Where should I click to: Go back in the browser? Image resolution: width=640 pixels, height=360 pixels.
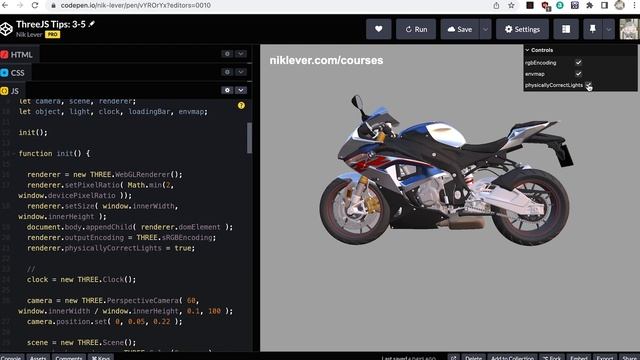[5, 5]
